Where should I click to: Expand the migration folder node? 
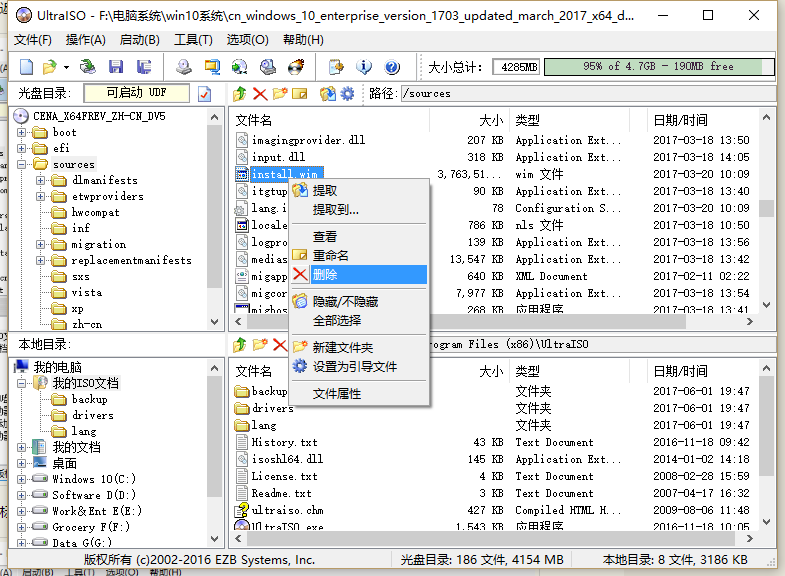coord(41,245)
